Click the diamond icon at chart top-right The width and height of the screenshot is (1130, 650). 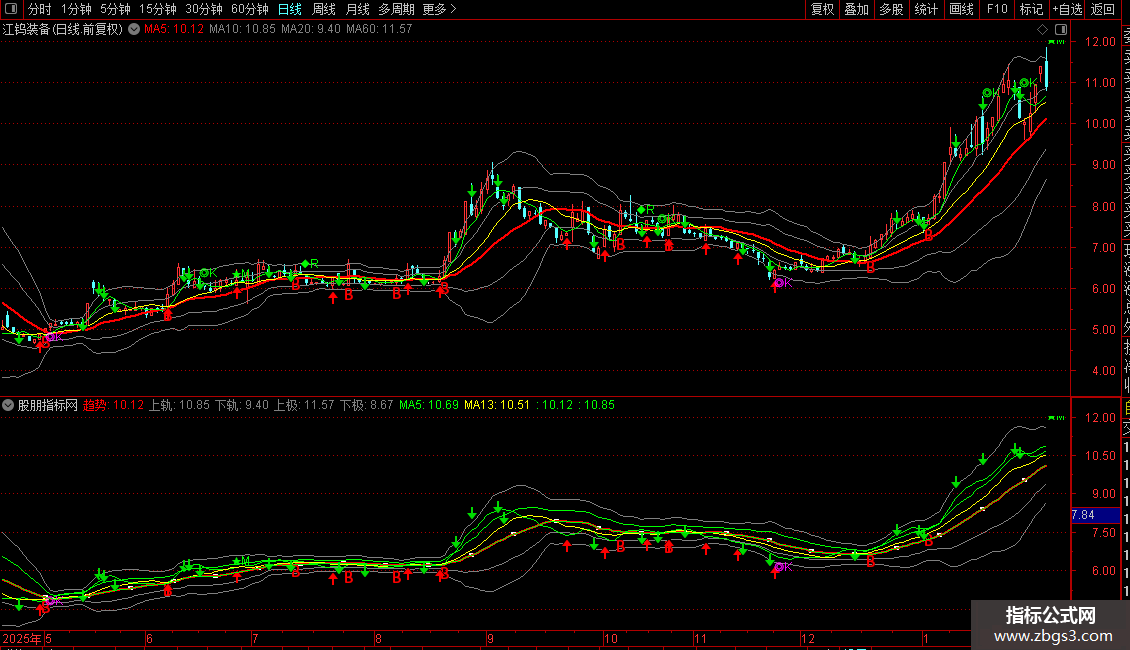pyautogui.click(x=1043, y=29)
